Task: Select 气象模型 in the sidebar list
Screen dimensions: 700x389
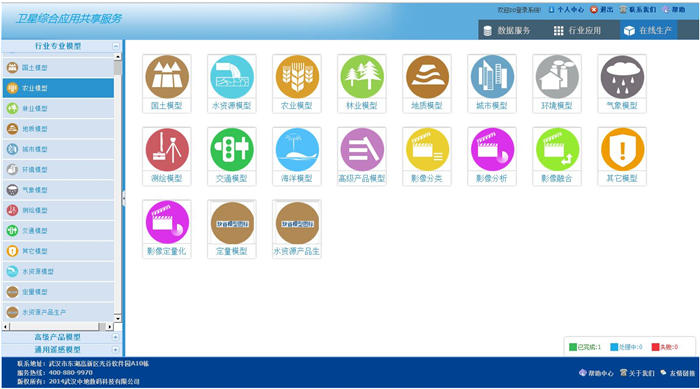Action: point(58,190)
